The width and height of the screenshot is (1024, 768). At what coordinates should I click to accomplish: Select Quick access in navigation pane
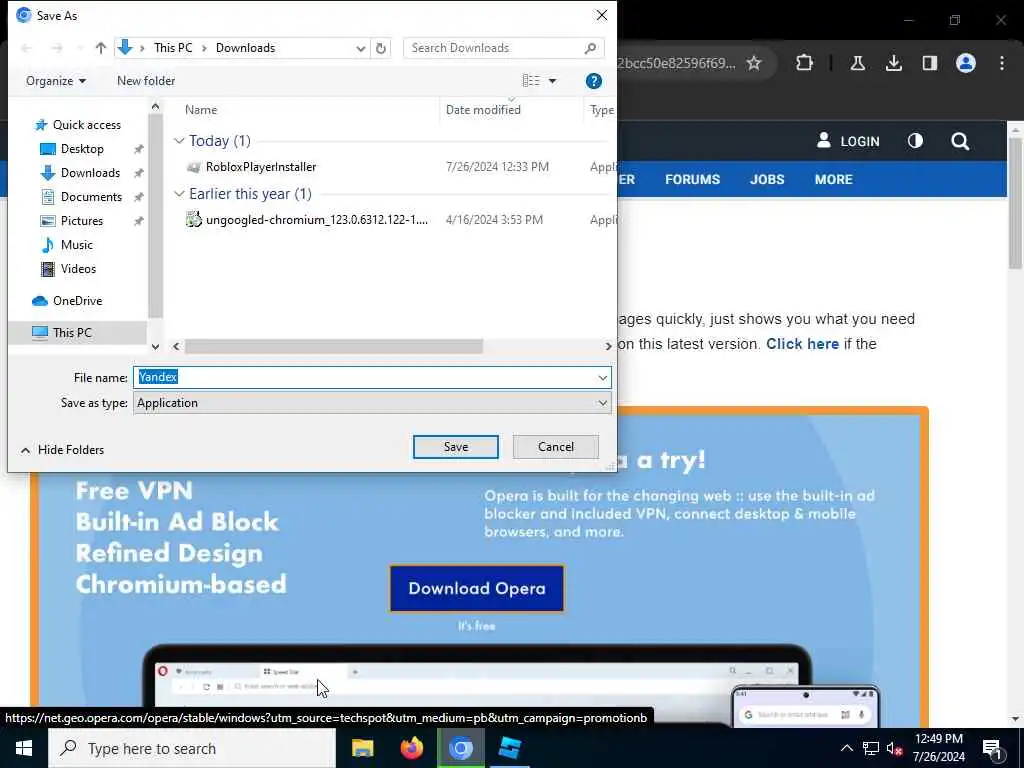pyautogui.click(x=77, y=125)
